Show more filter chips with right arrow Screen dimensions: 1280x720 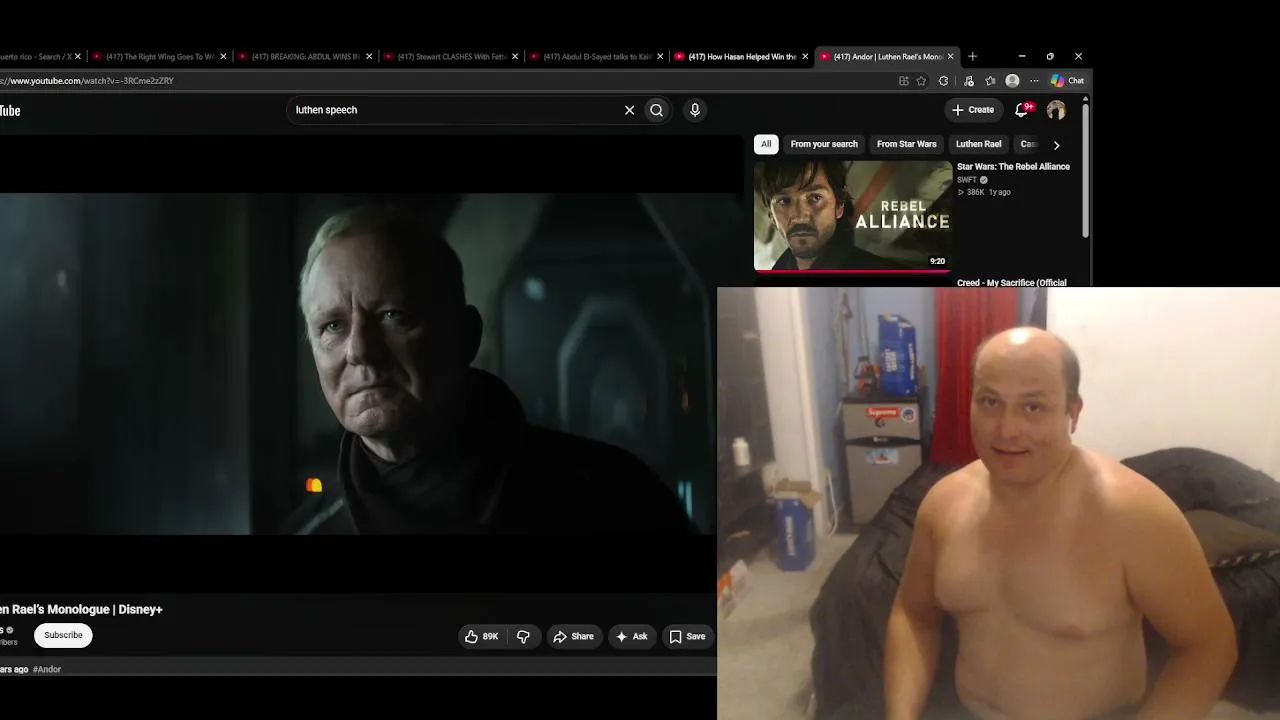click(1056, 145)
